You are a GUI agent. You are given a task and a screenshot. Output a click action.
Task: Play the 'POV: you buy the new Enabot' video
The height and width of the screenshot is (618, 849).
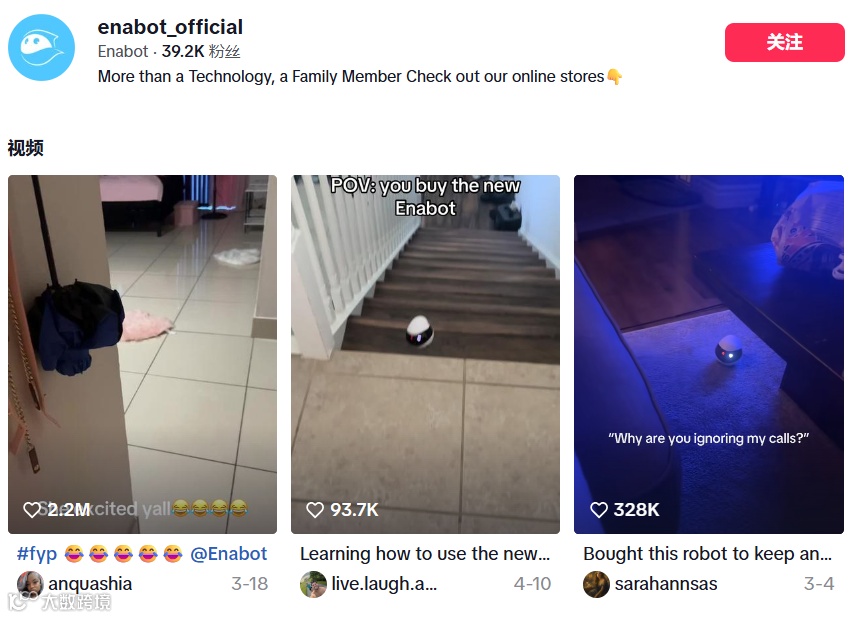click(x=426, y=354)
